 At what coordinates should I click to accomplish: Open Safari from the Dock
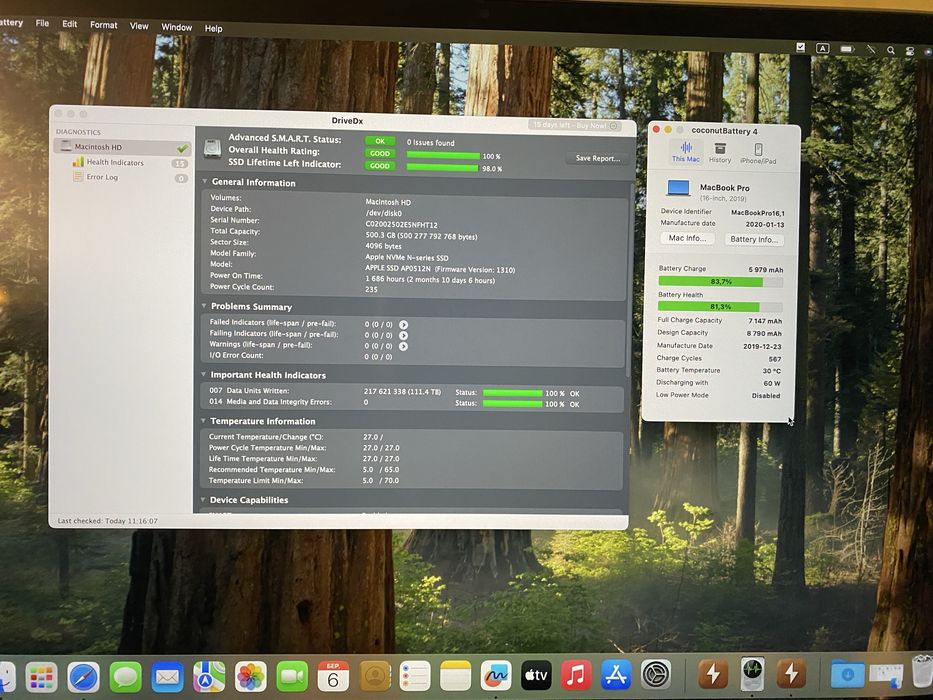(83, 677)
